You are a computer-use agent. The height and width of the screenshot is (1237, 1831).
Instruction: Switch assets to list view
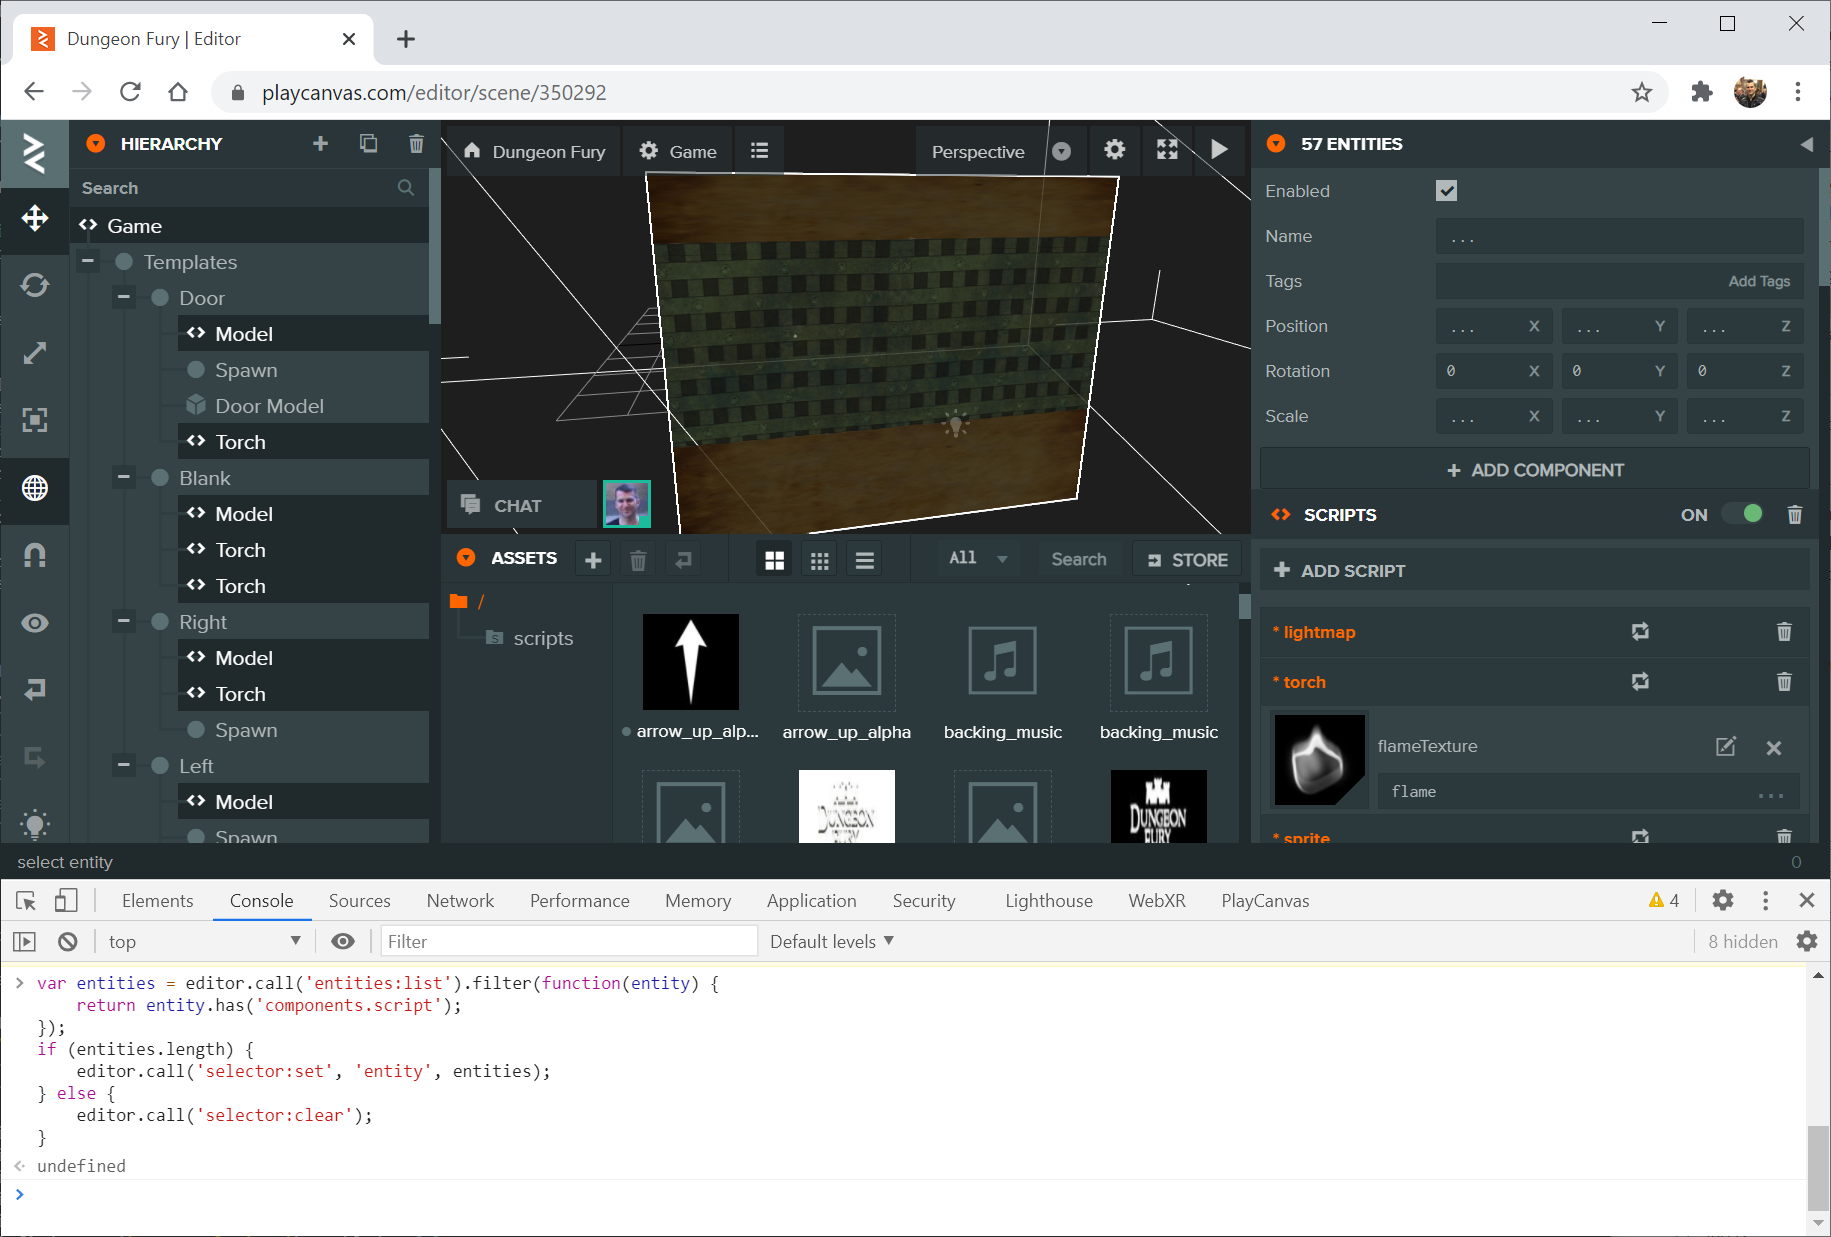(865, 560)
